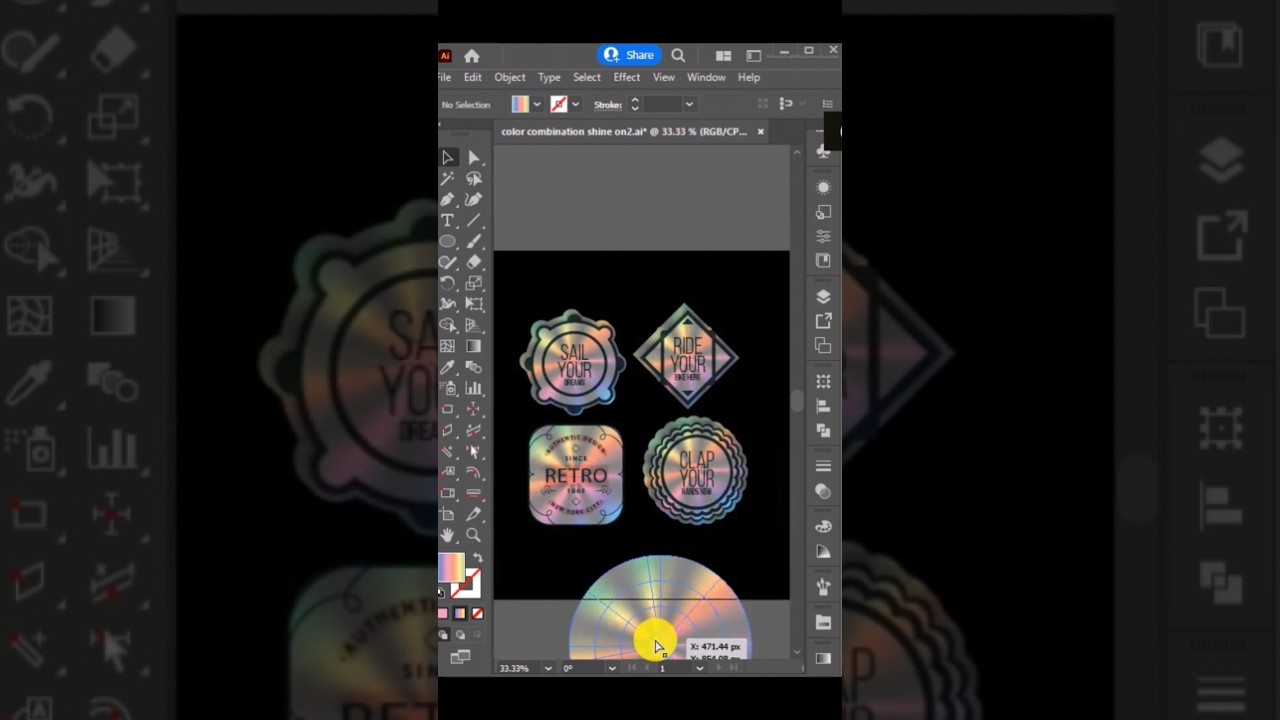Activate the Zoom magnifier tool
Image resolution: width=1280 pixels, height=720 pixels.
[x=474, y=535]
